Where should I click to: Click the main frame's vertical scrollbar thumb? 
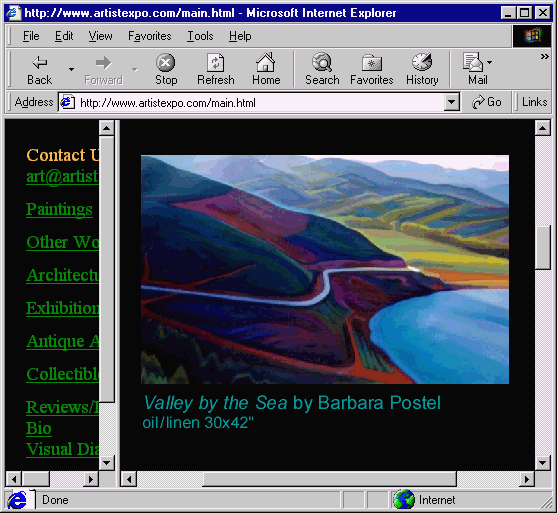[543, 248]
